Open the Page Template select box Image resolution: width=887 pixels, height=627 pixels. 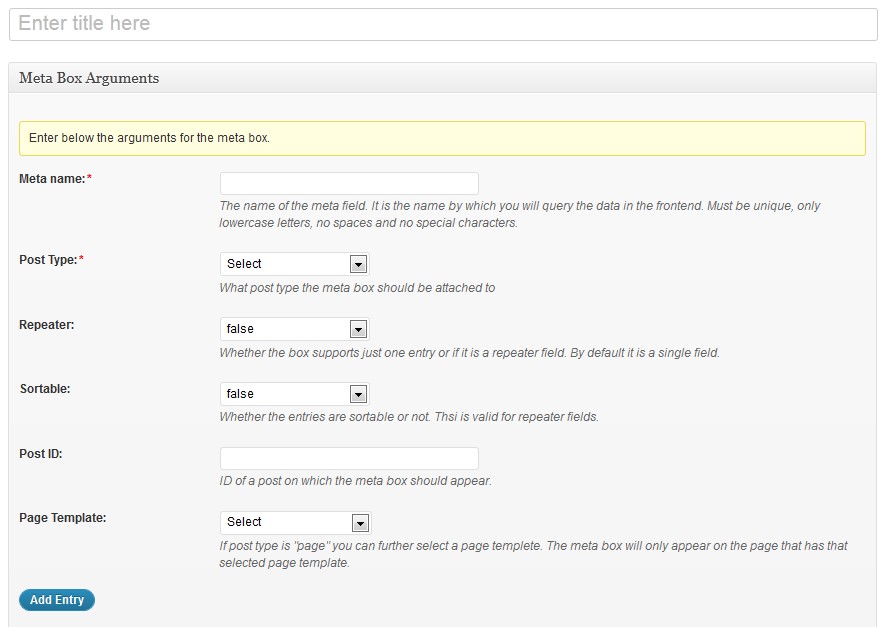coord(295,522)
